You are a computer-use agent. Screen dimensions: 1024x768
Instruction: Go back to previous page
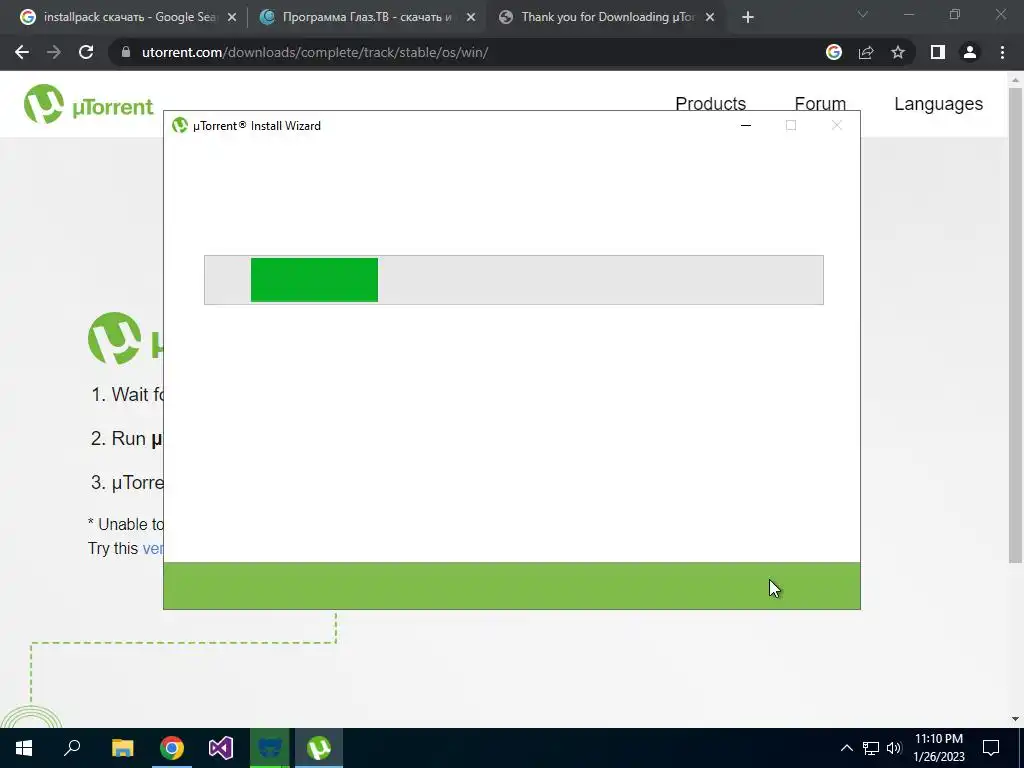[22, 52]
